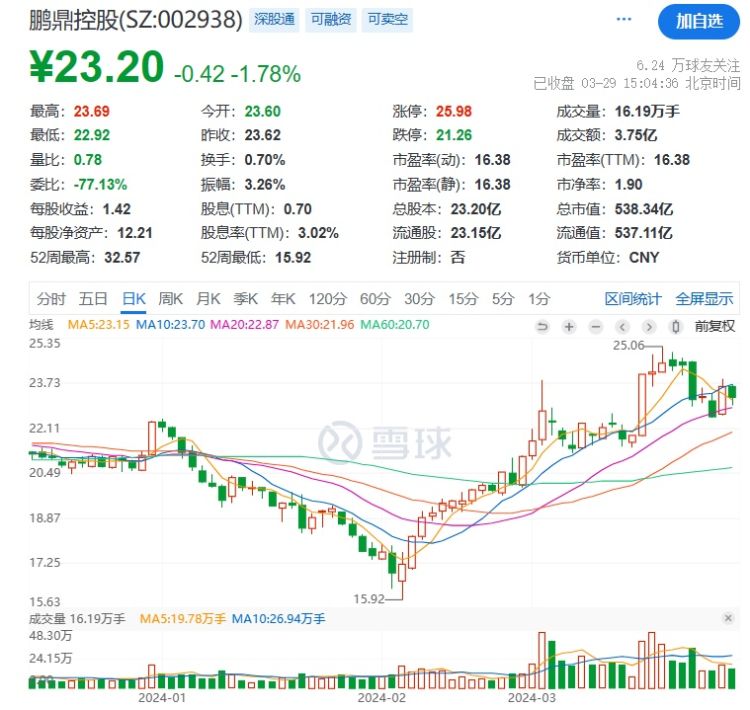750x710 pixels.
Task: Open 区间统计 link
Action: 633,299
